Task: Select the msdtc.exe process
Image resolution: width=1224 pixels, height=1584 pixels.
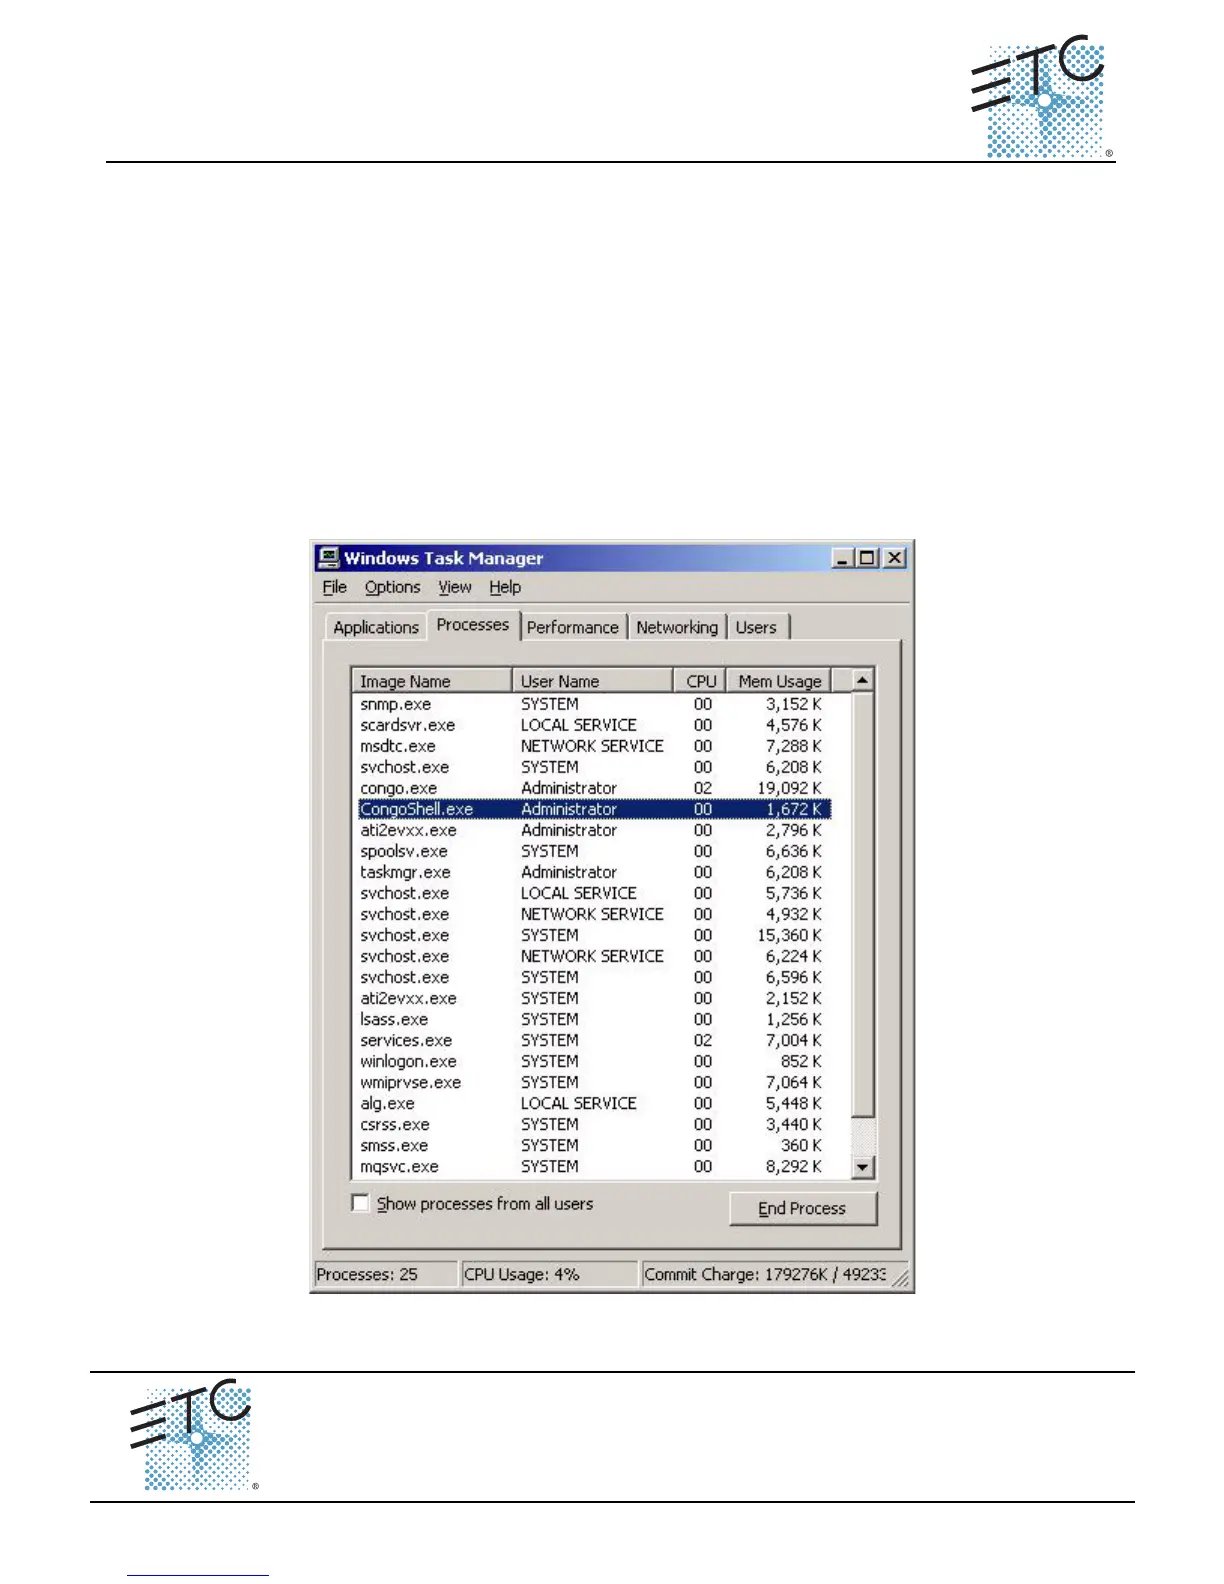Action: [x=592, y=746]
